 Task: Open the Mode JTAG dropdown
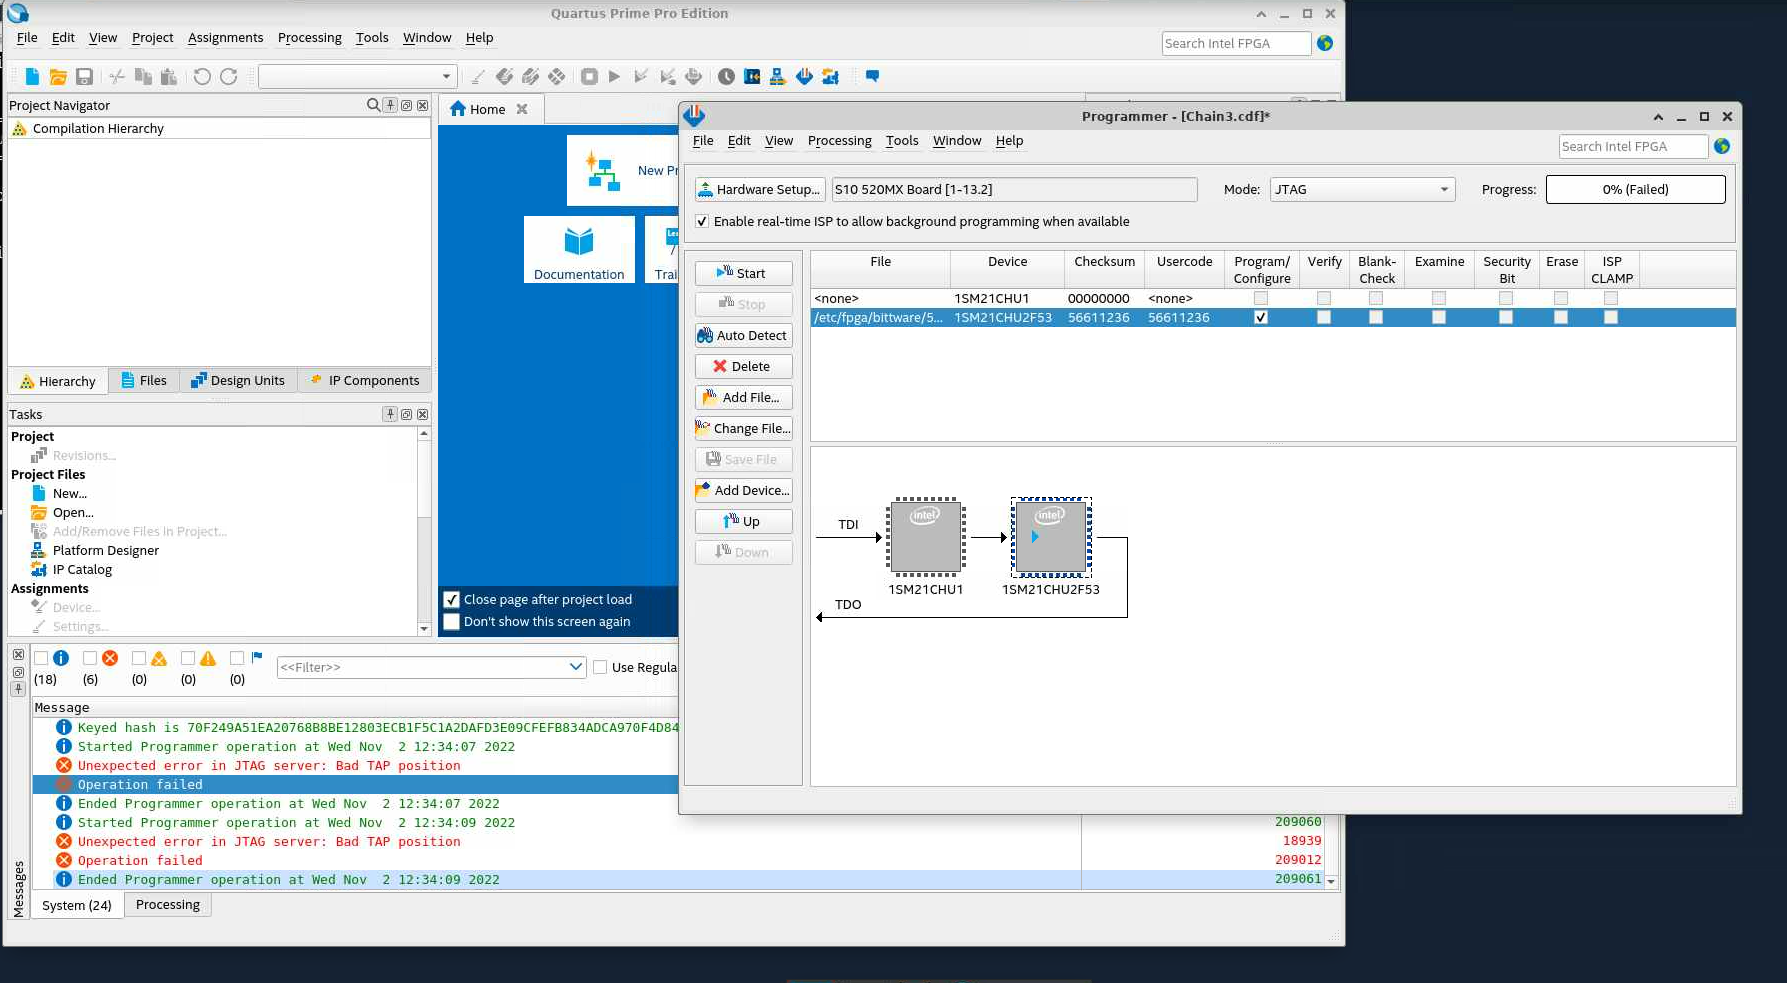[x=1362, y=189]
